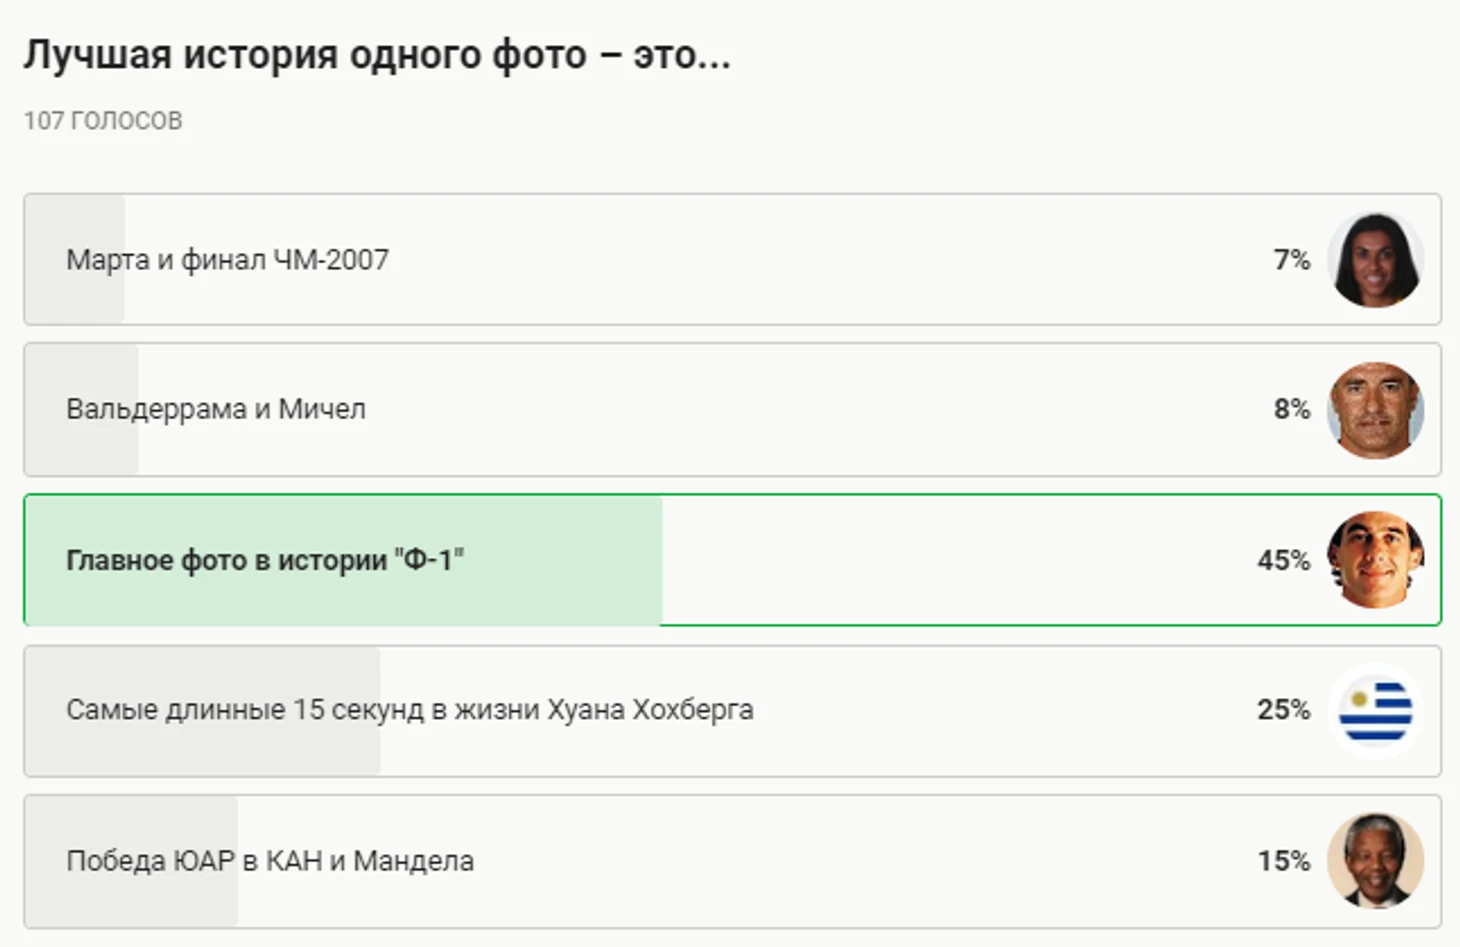Viewport: 1460px width, 947px height.
Task: Click the 7% result value
Action: tap(1291, 260)
